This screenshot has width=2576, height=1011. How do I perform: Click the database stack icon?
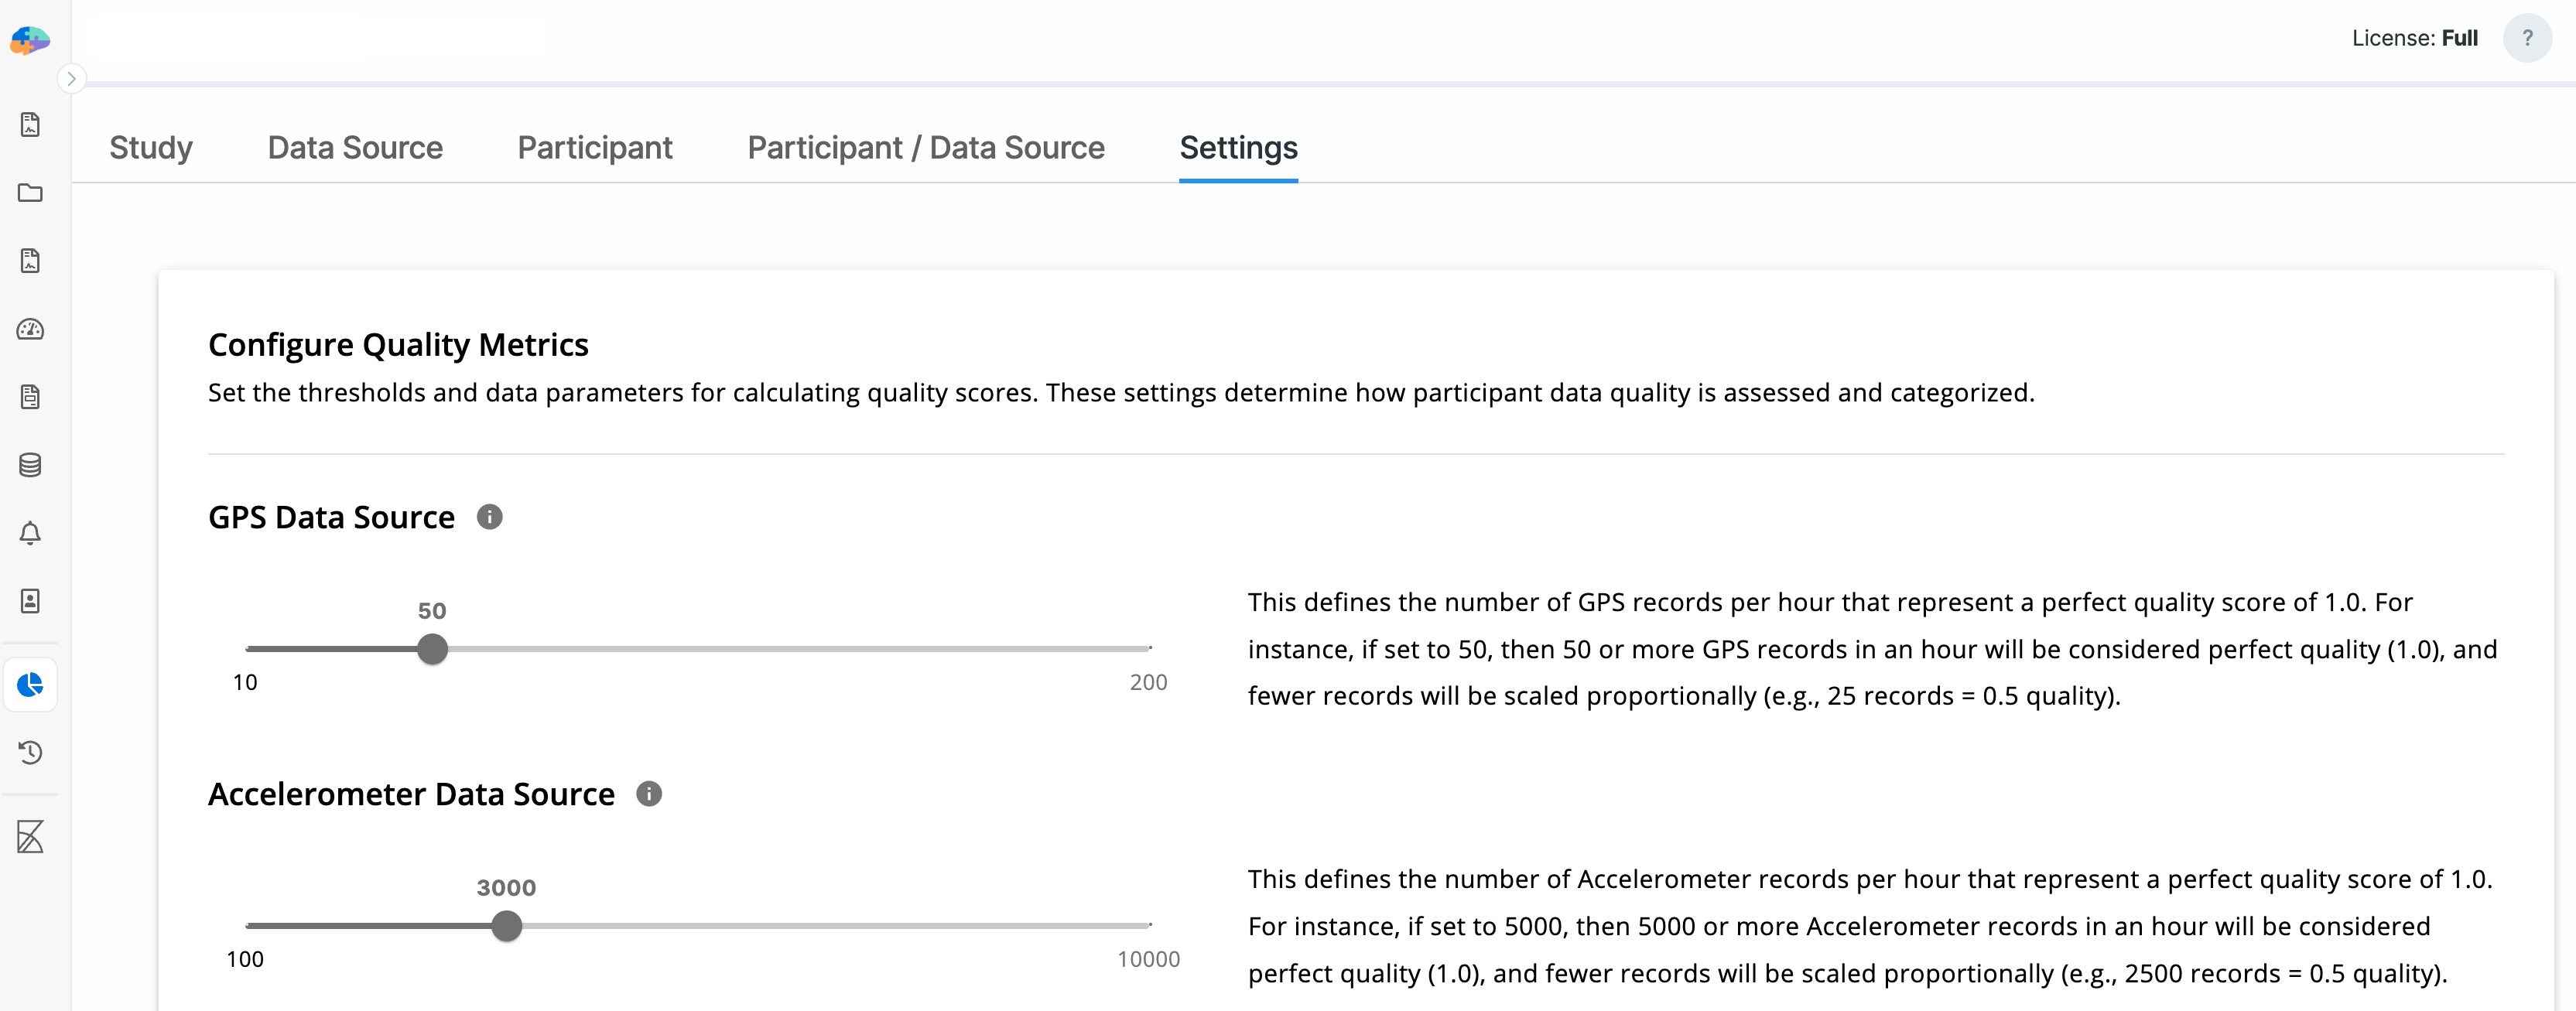click(30, 465)
